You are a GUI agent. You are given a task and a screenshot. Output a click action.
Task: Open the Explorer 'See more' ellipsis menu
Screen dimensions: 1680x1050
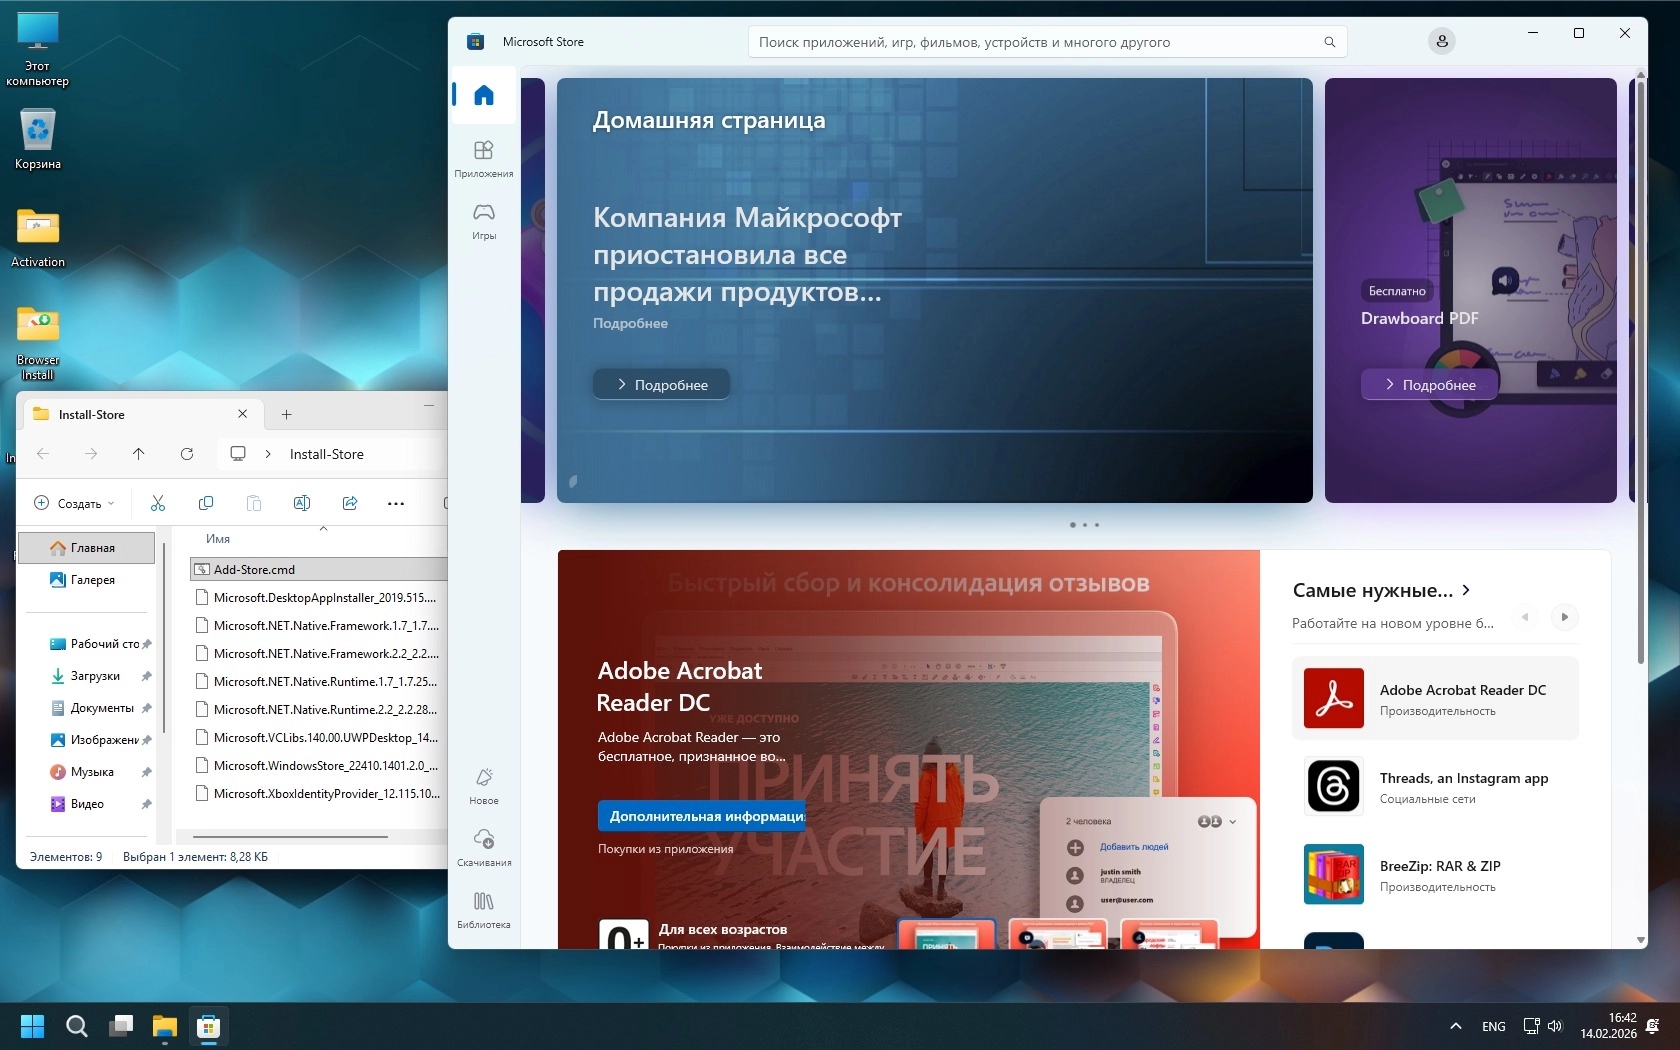point(396,503)
